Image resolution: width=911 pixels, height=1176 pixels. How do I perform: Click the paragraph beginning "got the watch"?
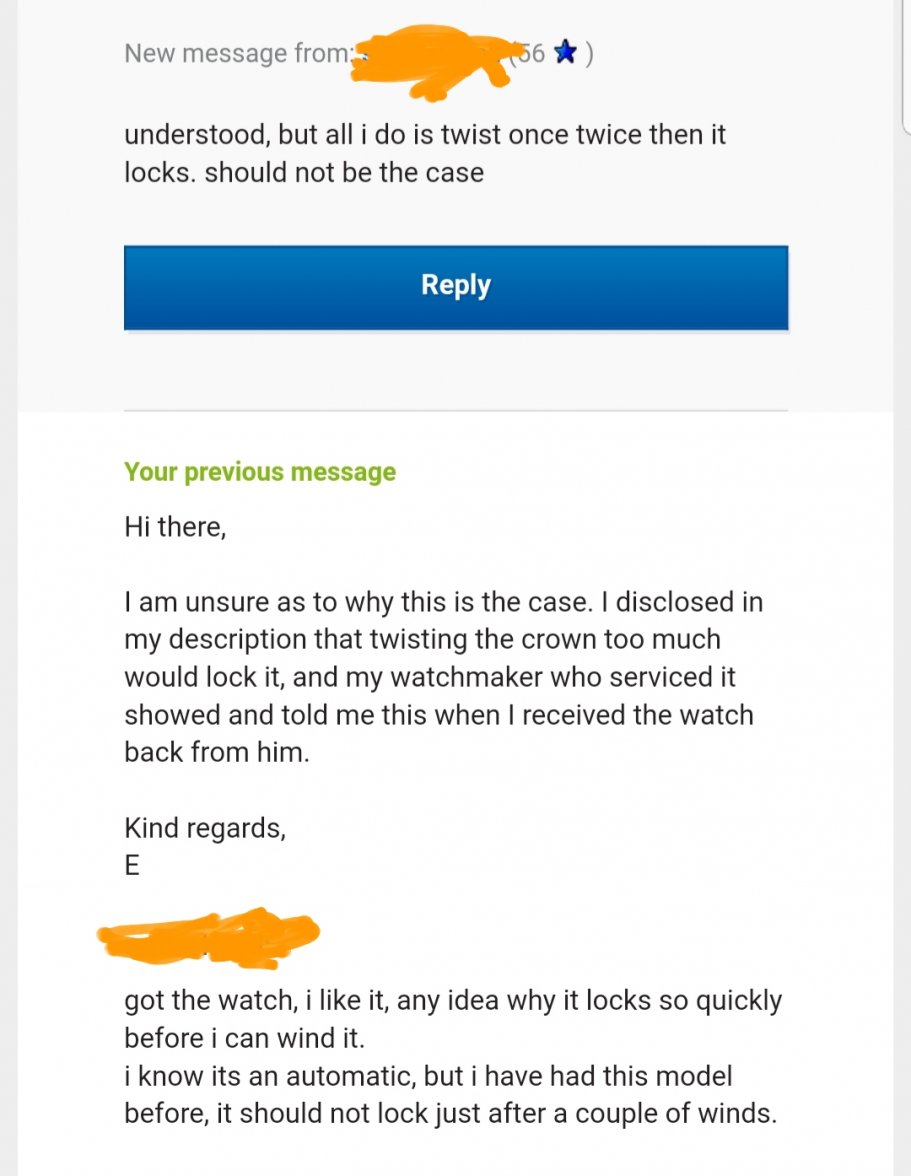click(x=453, y=999)
